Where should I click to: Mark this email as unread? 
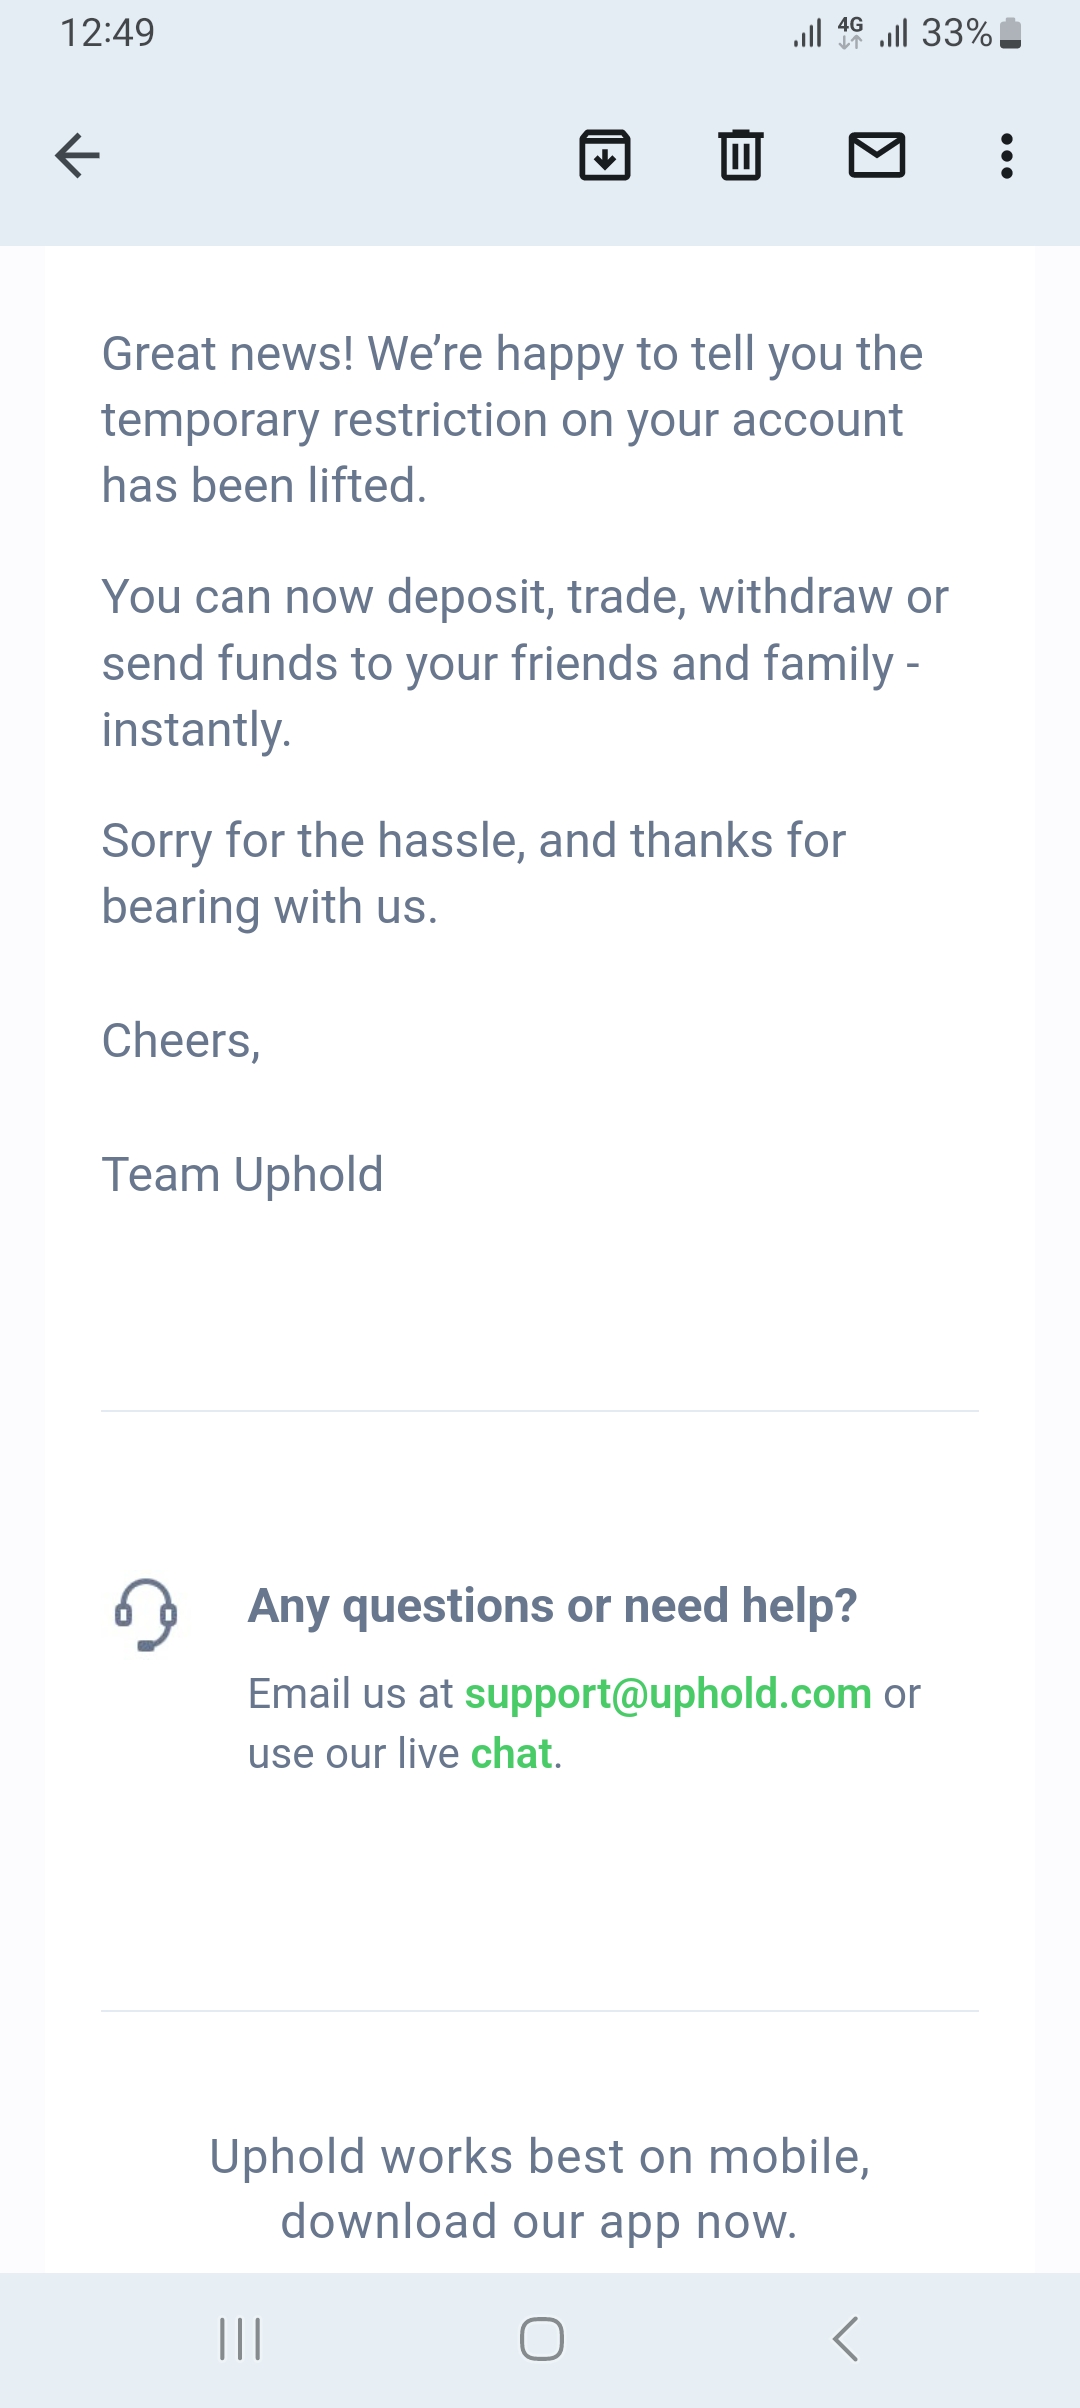coord(877,156)
